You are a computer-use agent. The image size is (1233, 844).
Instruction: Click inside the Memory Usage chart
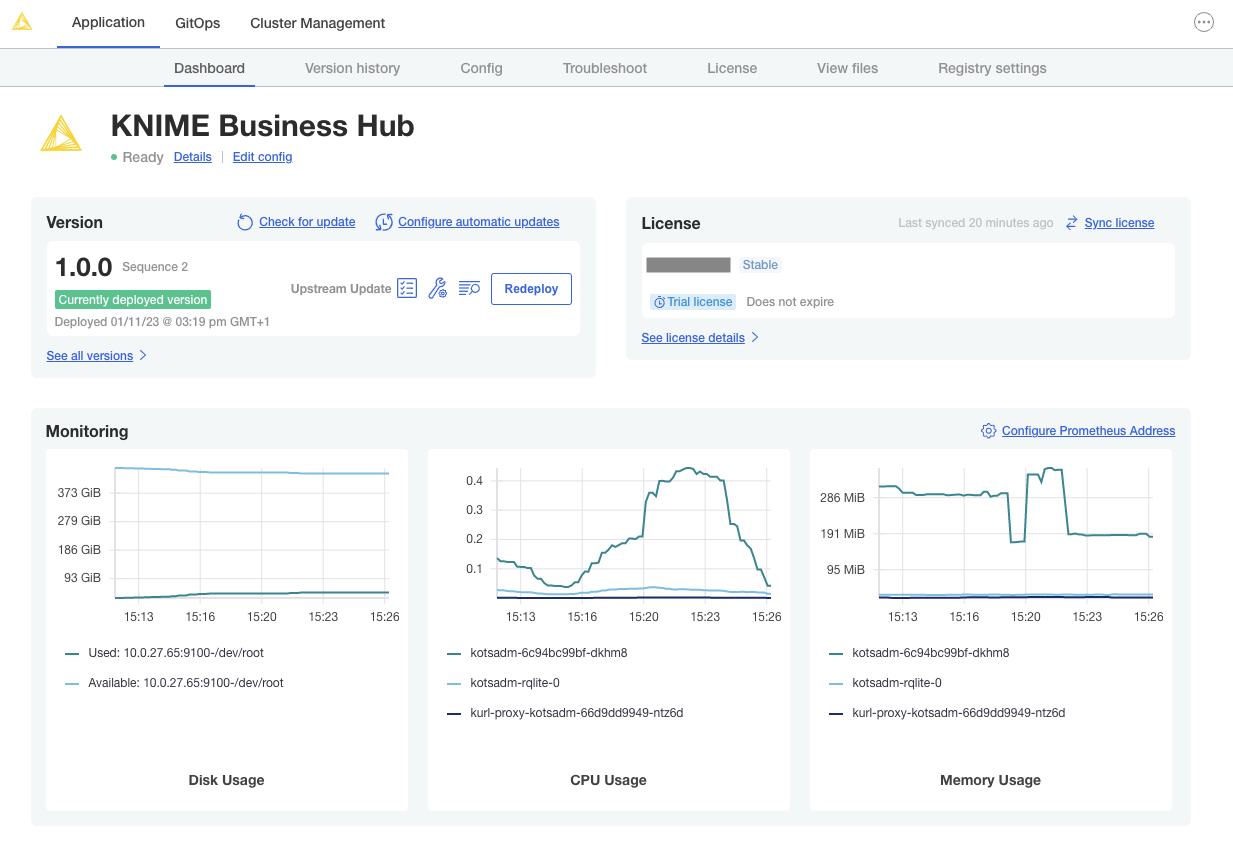(x=1015, y=530)
